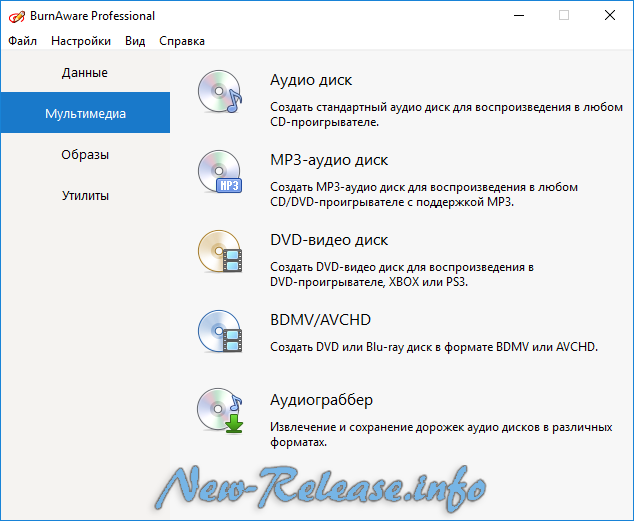634x521 pixels.
Task: Open the Файл menu
Action: [23, 41]
